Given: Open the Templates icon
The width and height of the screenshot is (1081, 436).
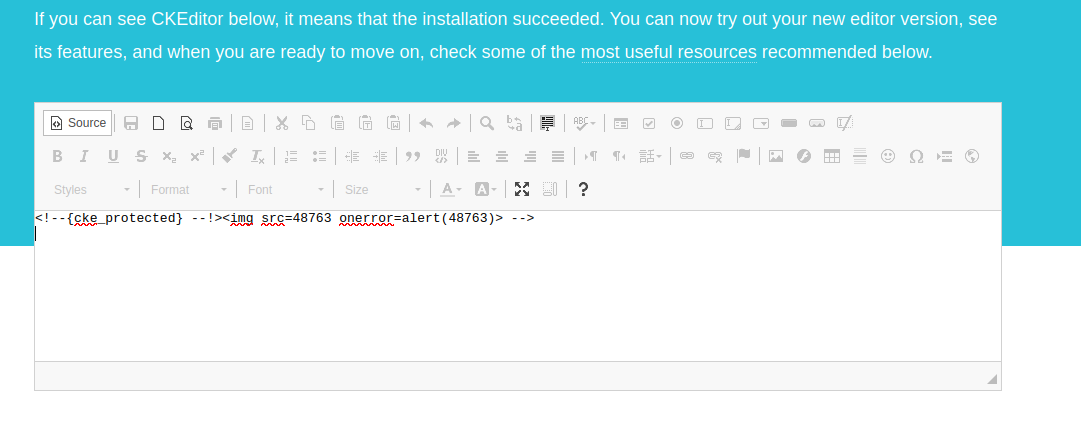Looking at the screenshot, I should [x=247, y=123].
